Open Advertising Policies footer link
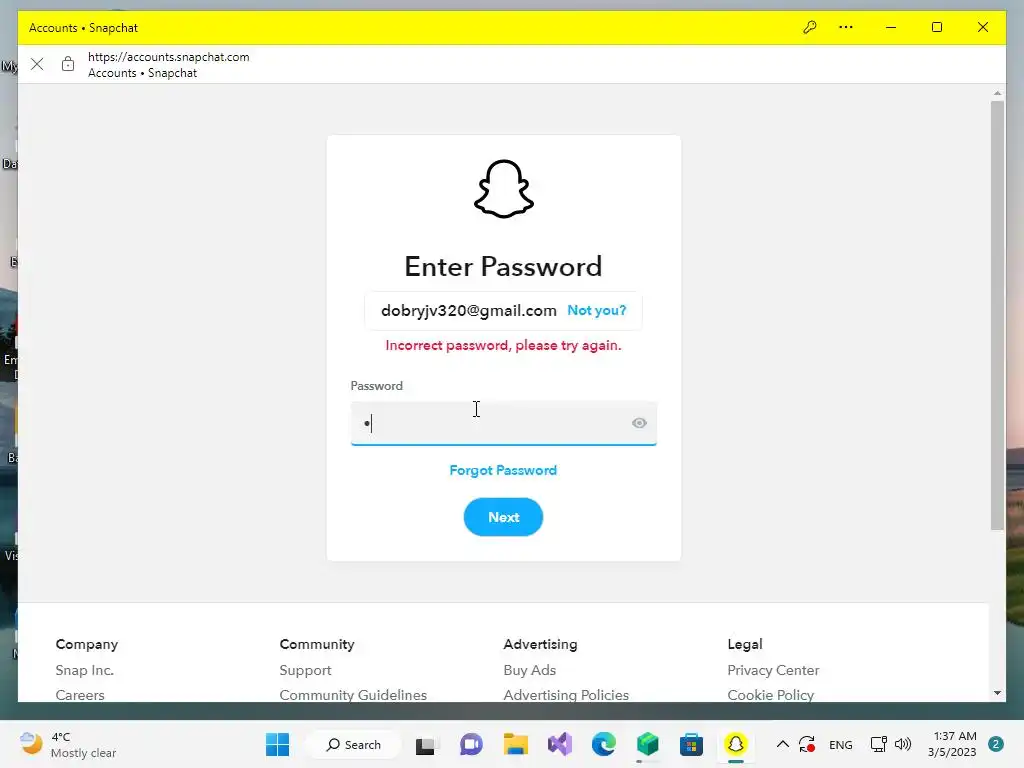The width and height of the screenshot is (1024, 768). click(566, 695)
